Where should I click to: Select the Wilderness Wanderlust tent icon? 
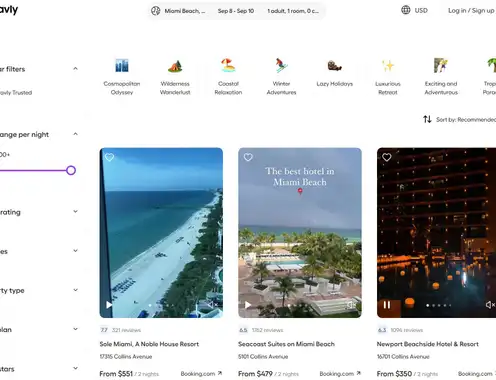tap(175, 66)
